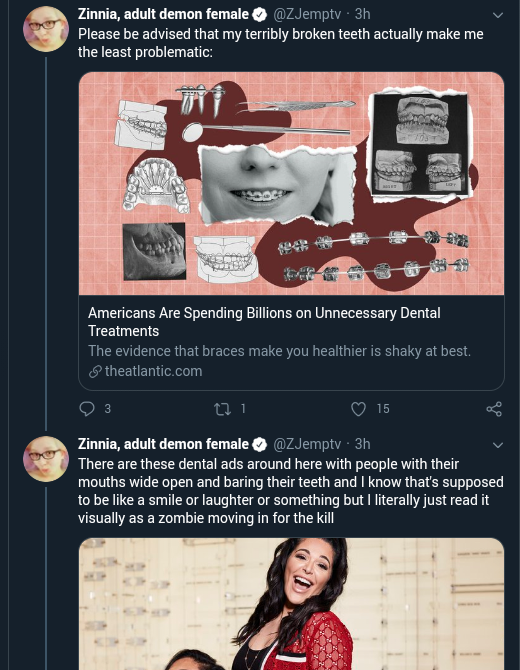520x670 pixels.
Task: Click the verified badge on second tweet
Action: point(259,444)
